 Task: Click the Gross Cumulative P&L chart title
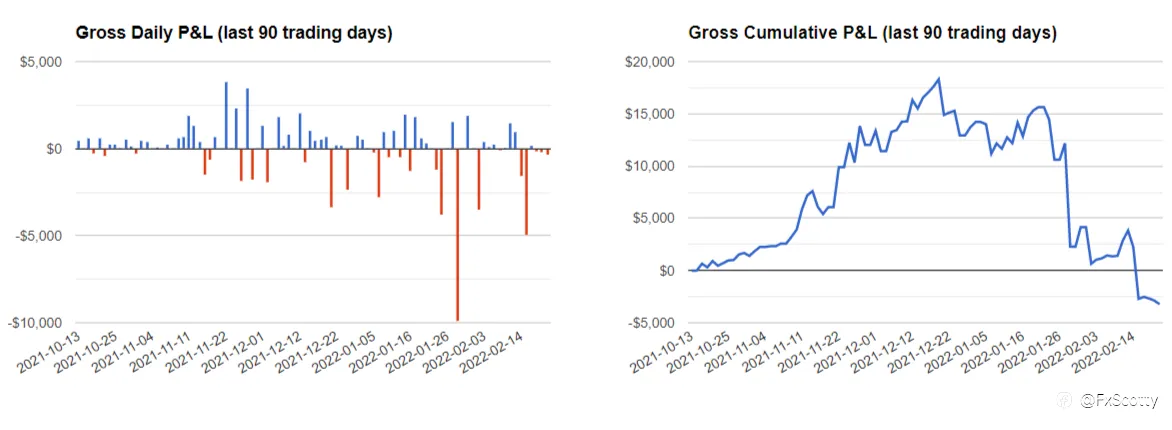click(872, 34)
